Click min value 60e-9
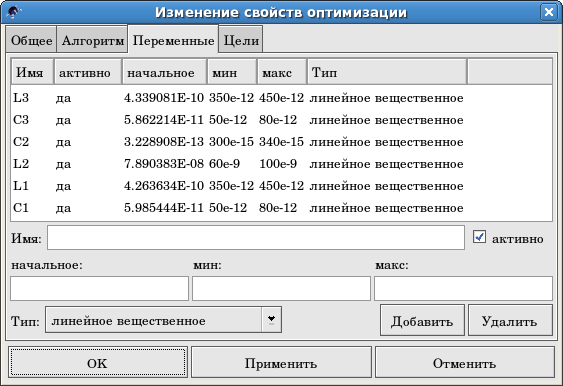The width and height of the screenshot is (563, 386). click(x=224, y=164)
